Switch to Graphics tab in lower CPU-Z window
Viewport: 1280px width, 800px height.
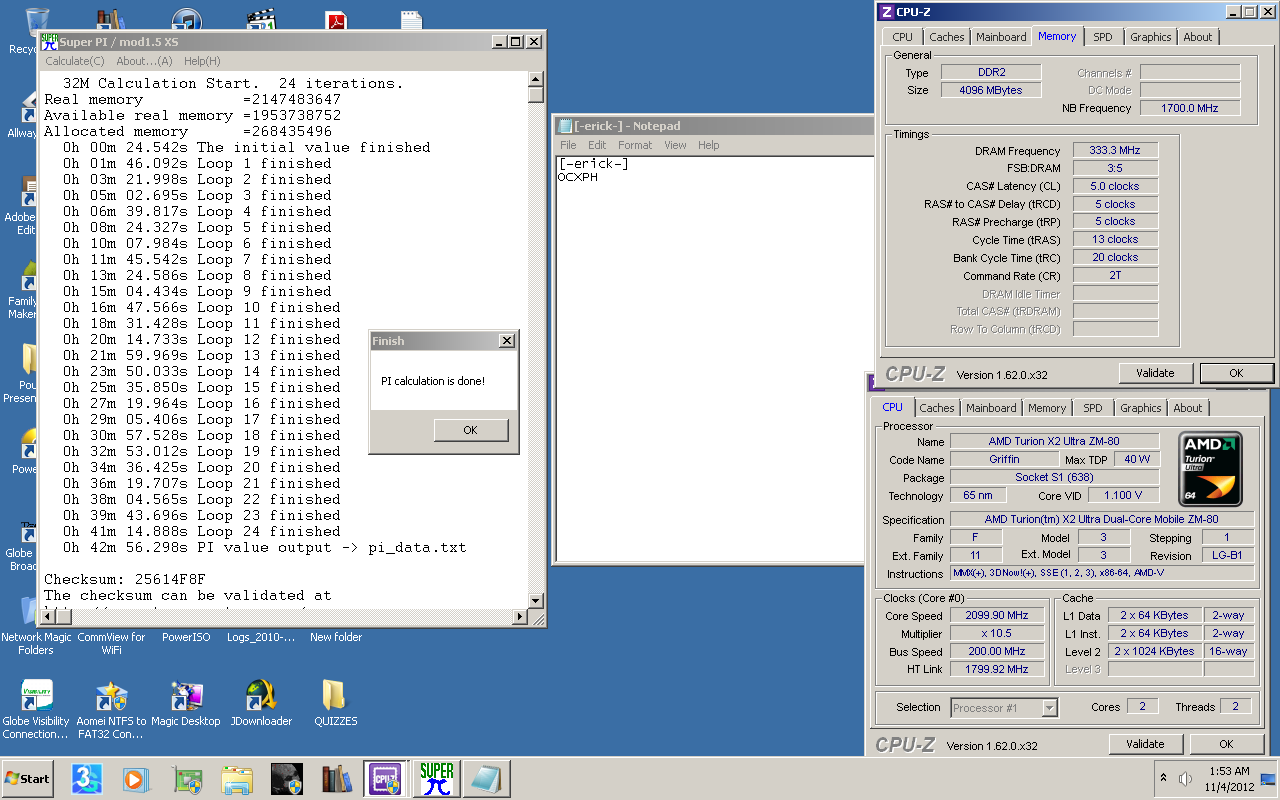coord(1140,408)
